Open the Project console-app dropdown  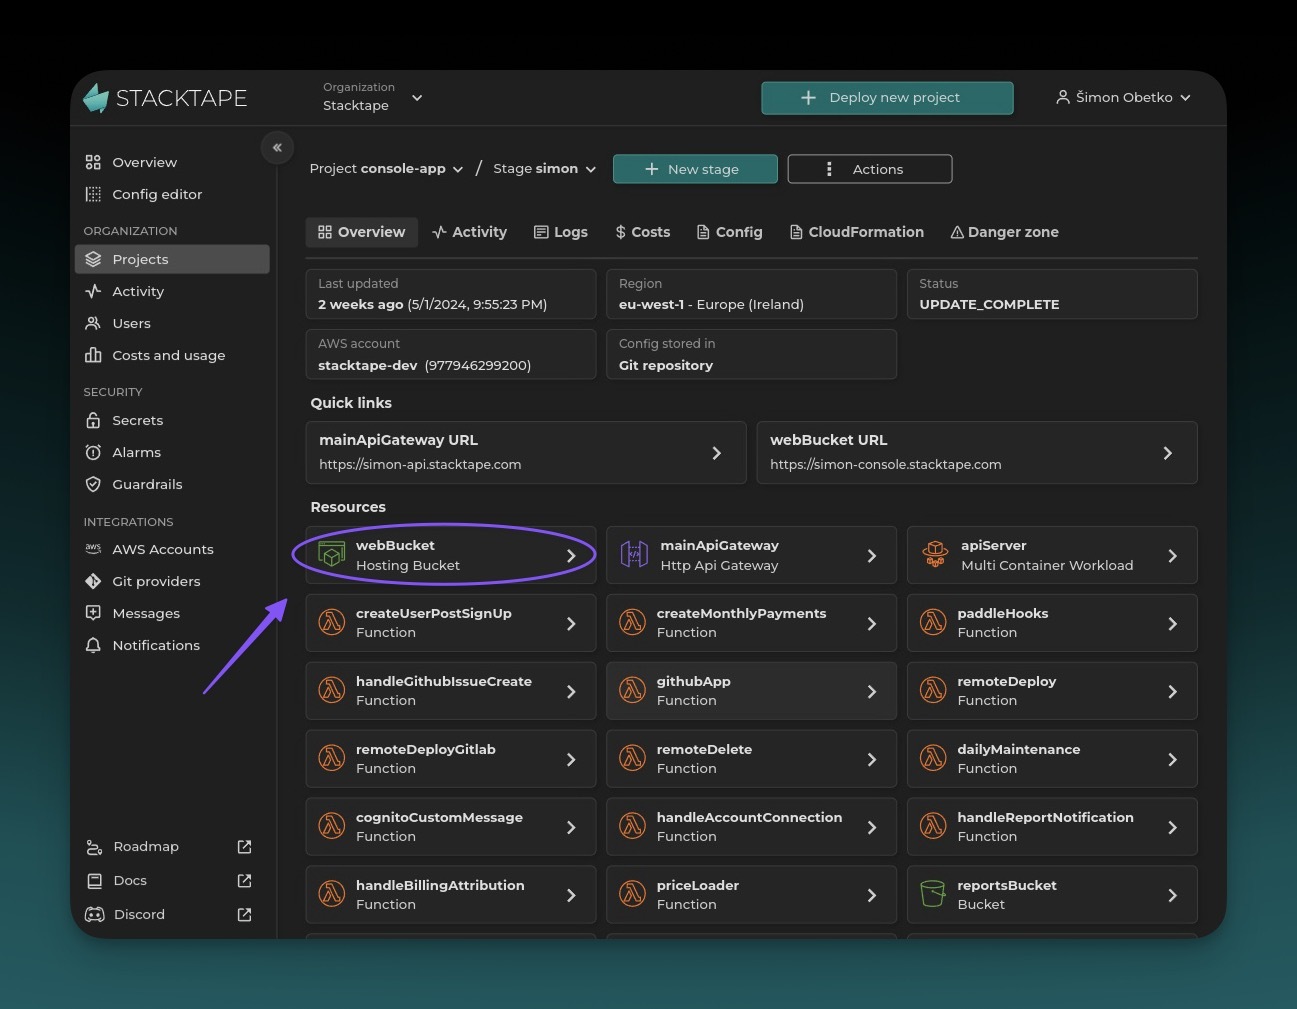pyautogui.click(x=386, y=169)
